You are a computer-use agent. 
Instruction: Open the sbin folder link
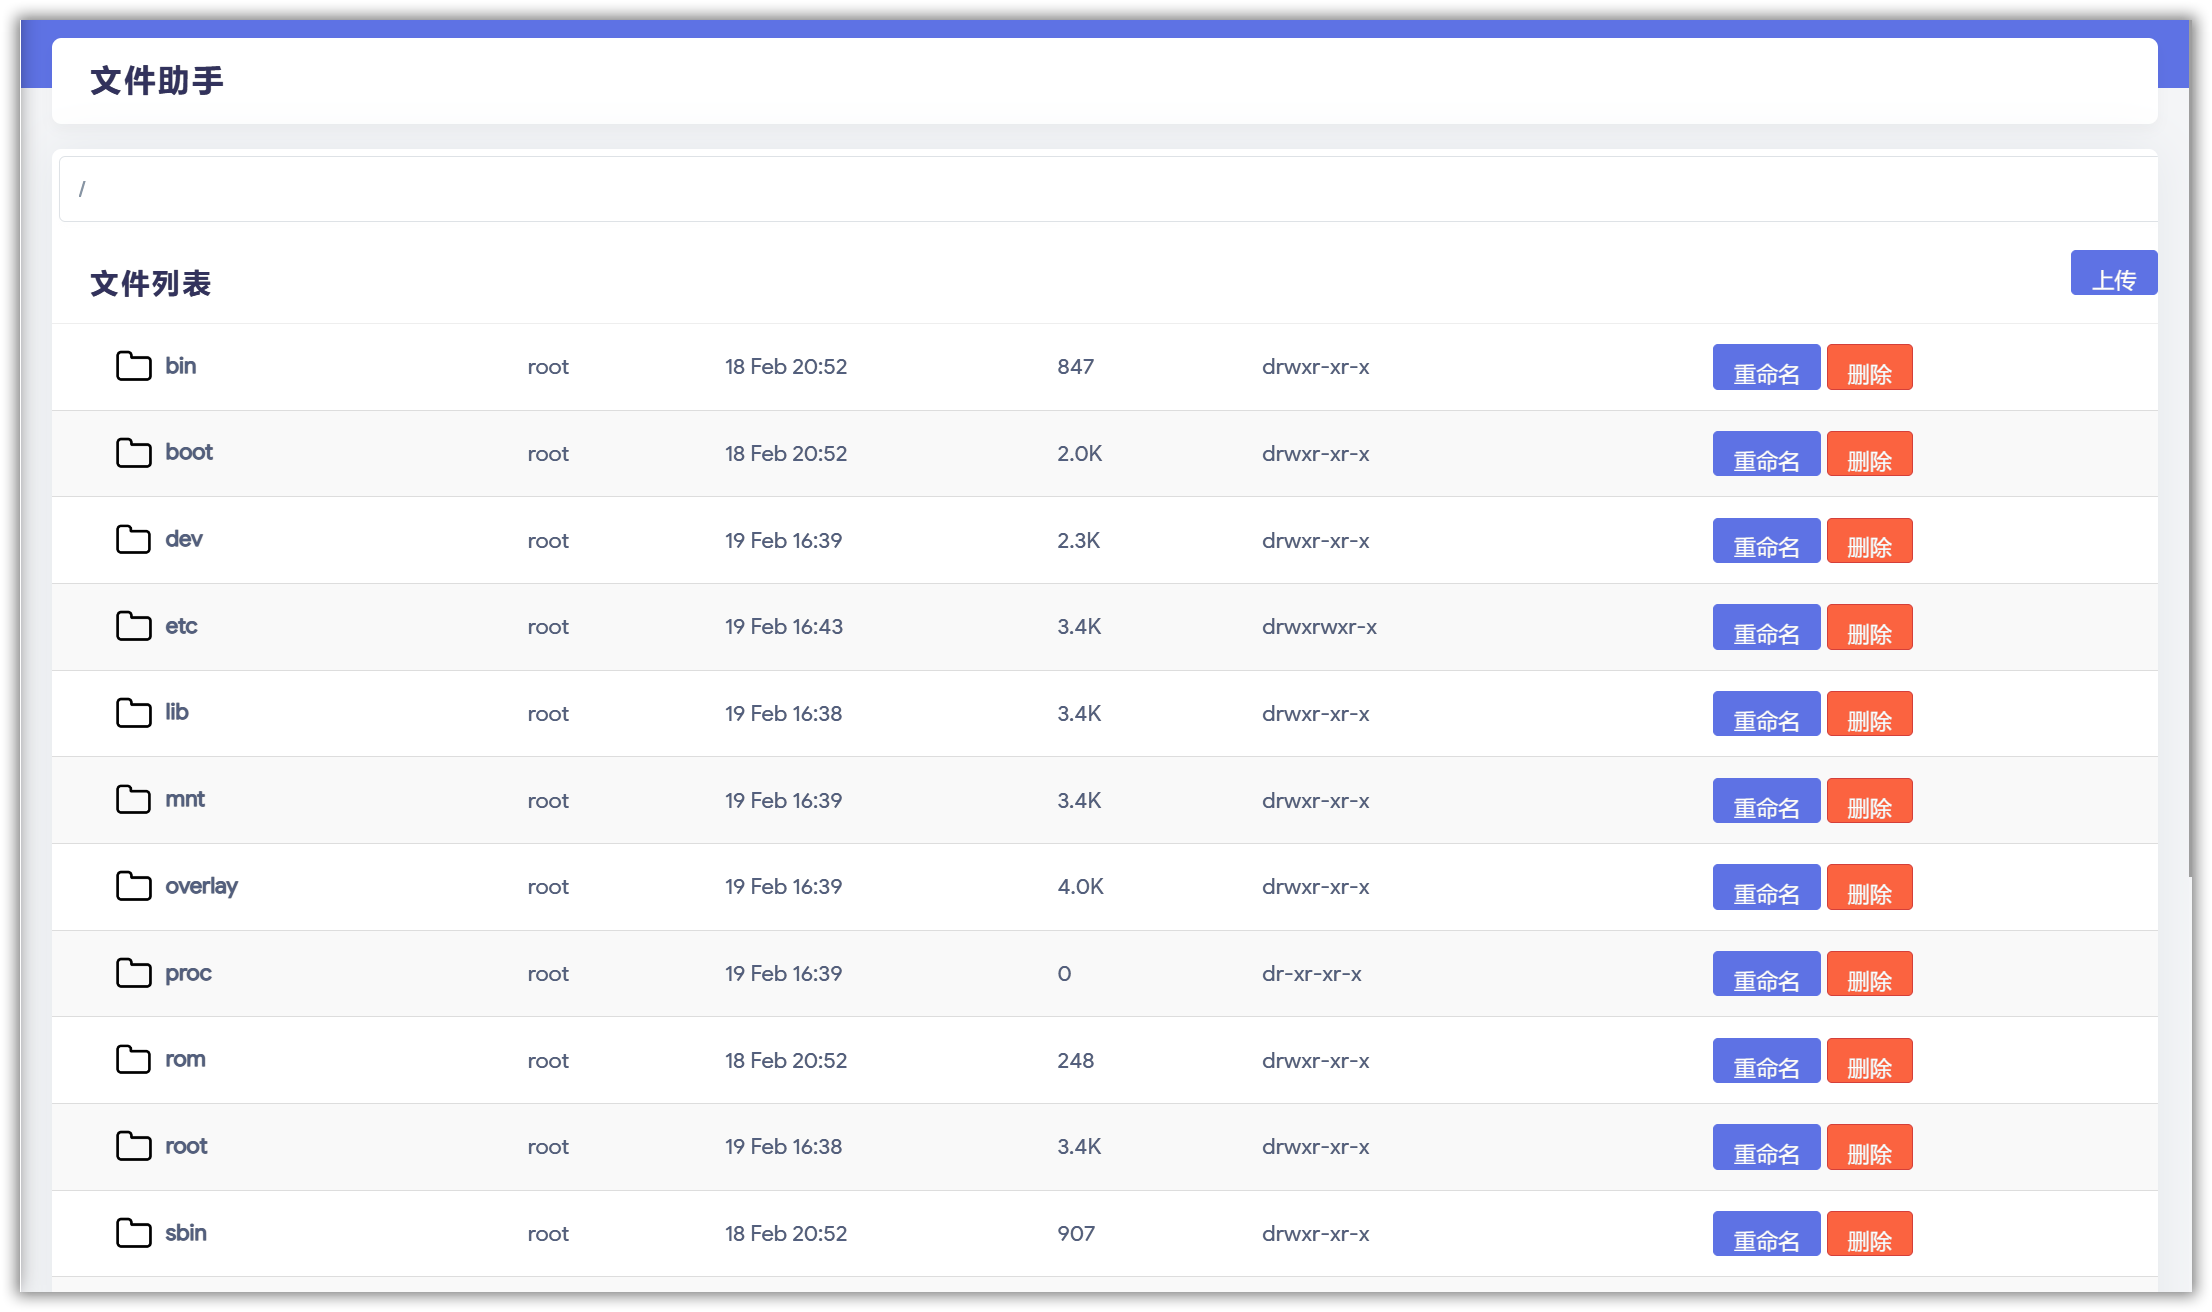click(186, 1233)
